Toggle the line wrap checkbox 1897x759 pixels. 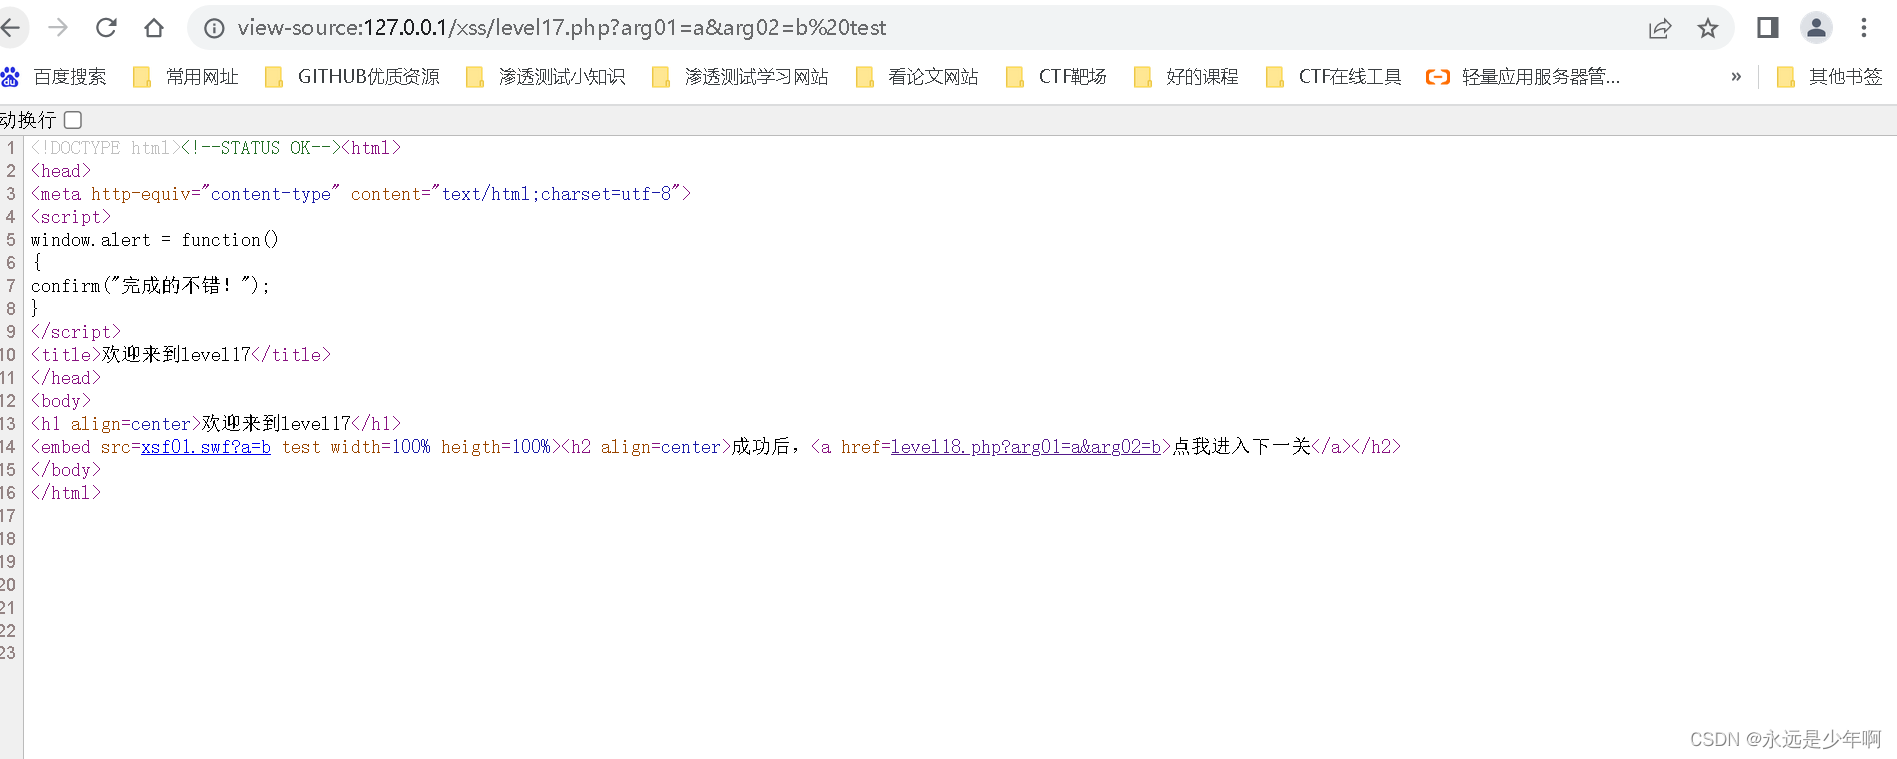(73, 120)
